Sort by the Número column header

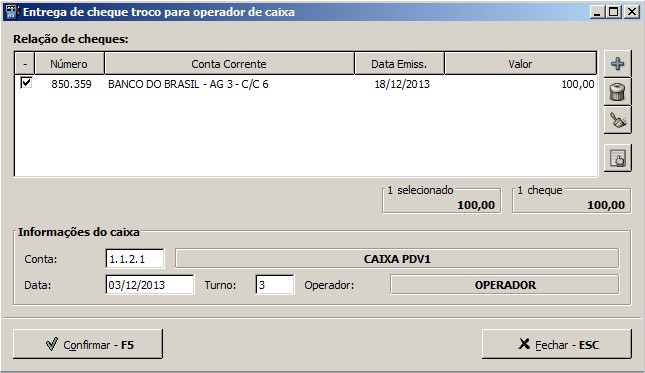click(x=69, y=64)
